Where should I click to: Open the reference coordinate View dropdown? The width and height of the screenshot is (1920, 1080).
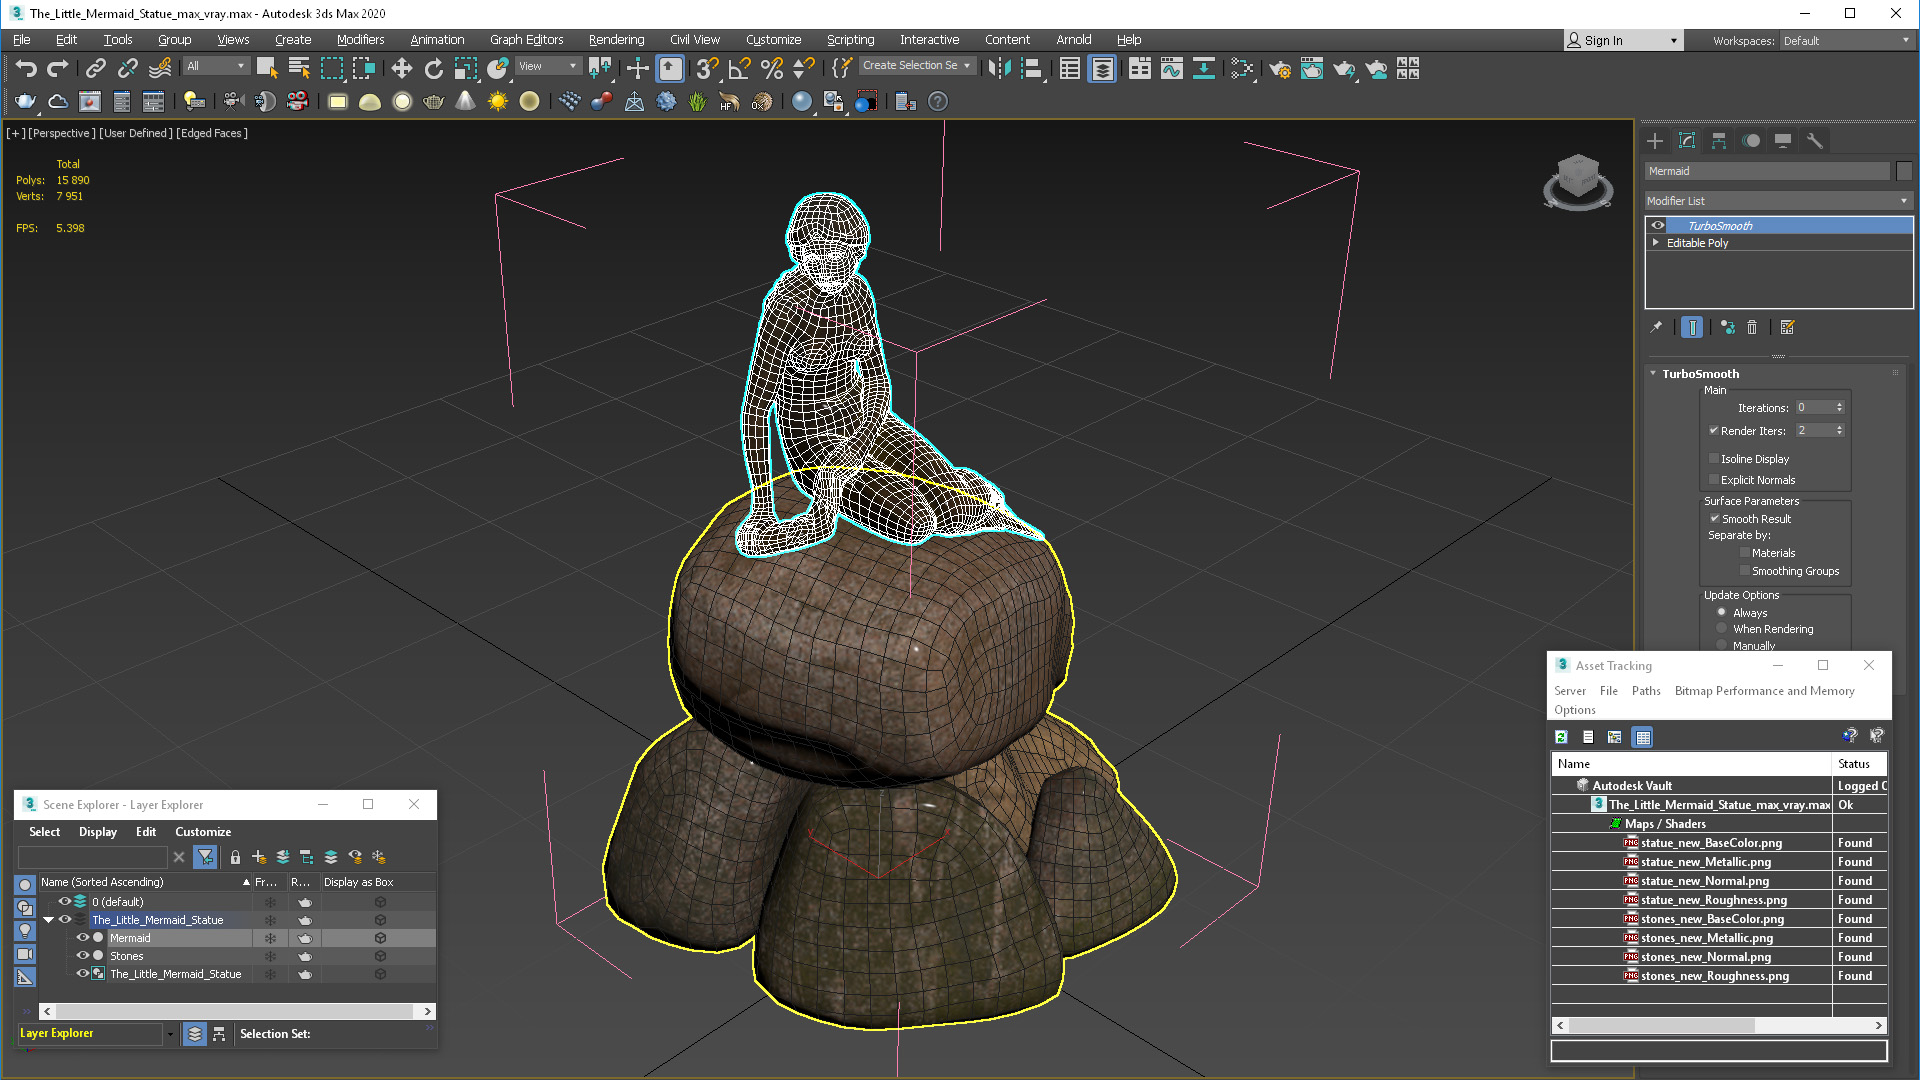click(x=548, y=66)
